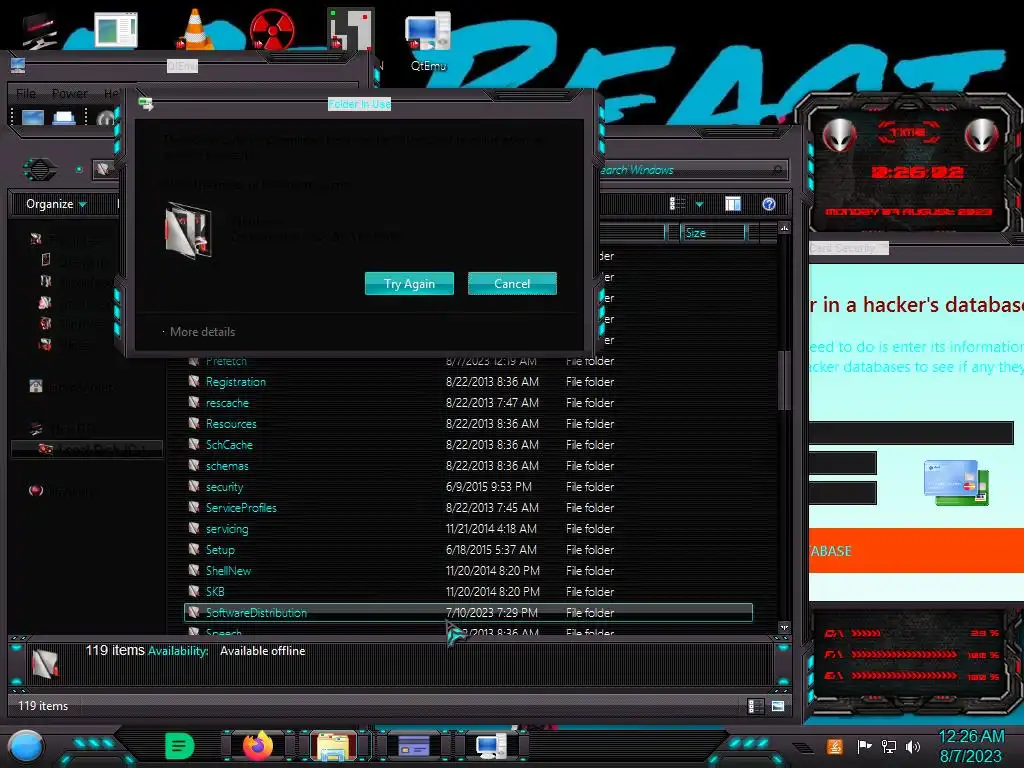Click the Action Center flag tray icon

(x=865, y=746)
